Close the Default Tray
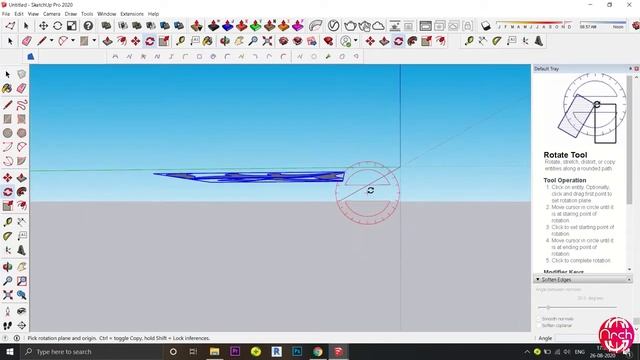 [636, 69]
